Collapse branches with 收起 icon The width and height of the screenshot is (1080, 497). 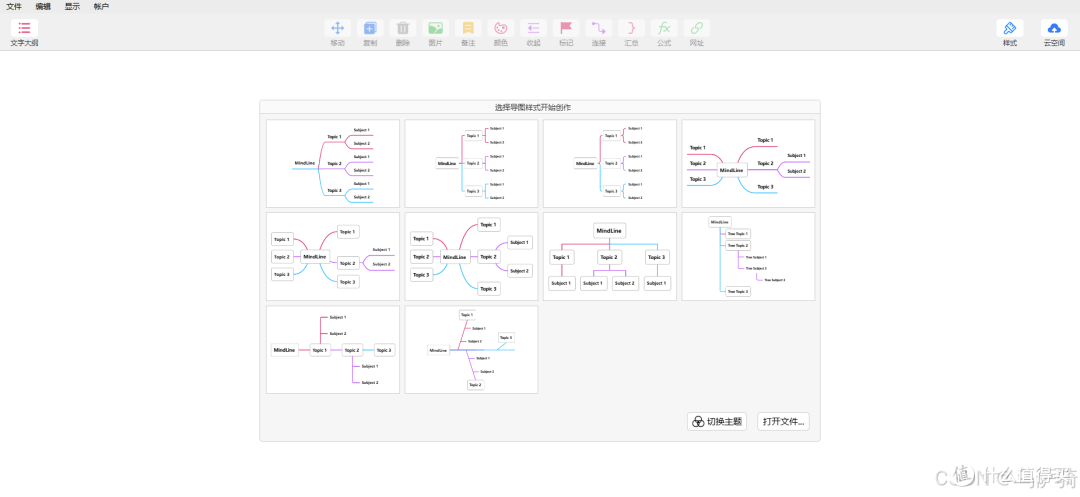pos(533,28)
